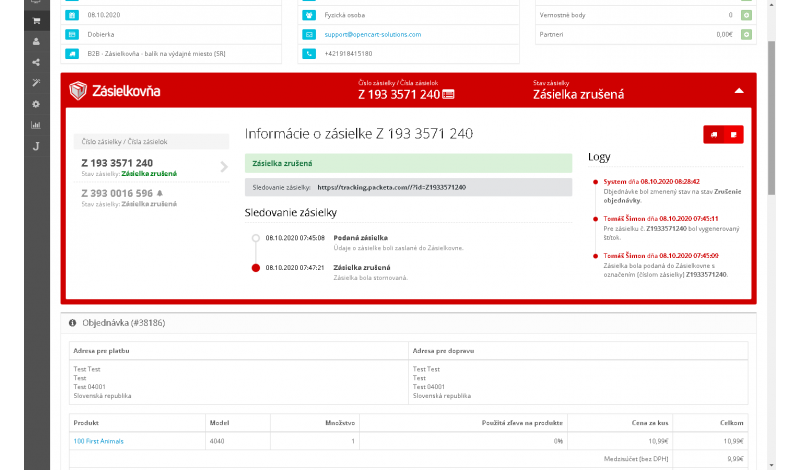Click the Model value 4040 cell
Screen dimensions: 800x470
tap(238, 441)
